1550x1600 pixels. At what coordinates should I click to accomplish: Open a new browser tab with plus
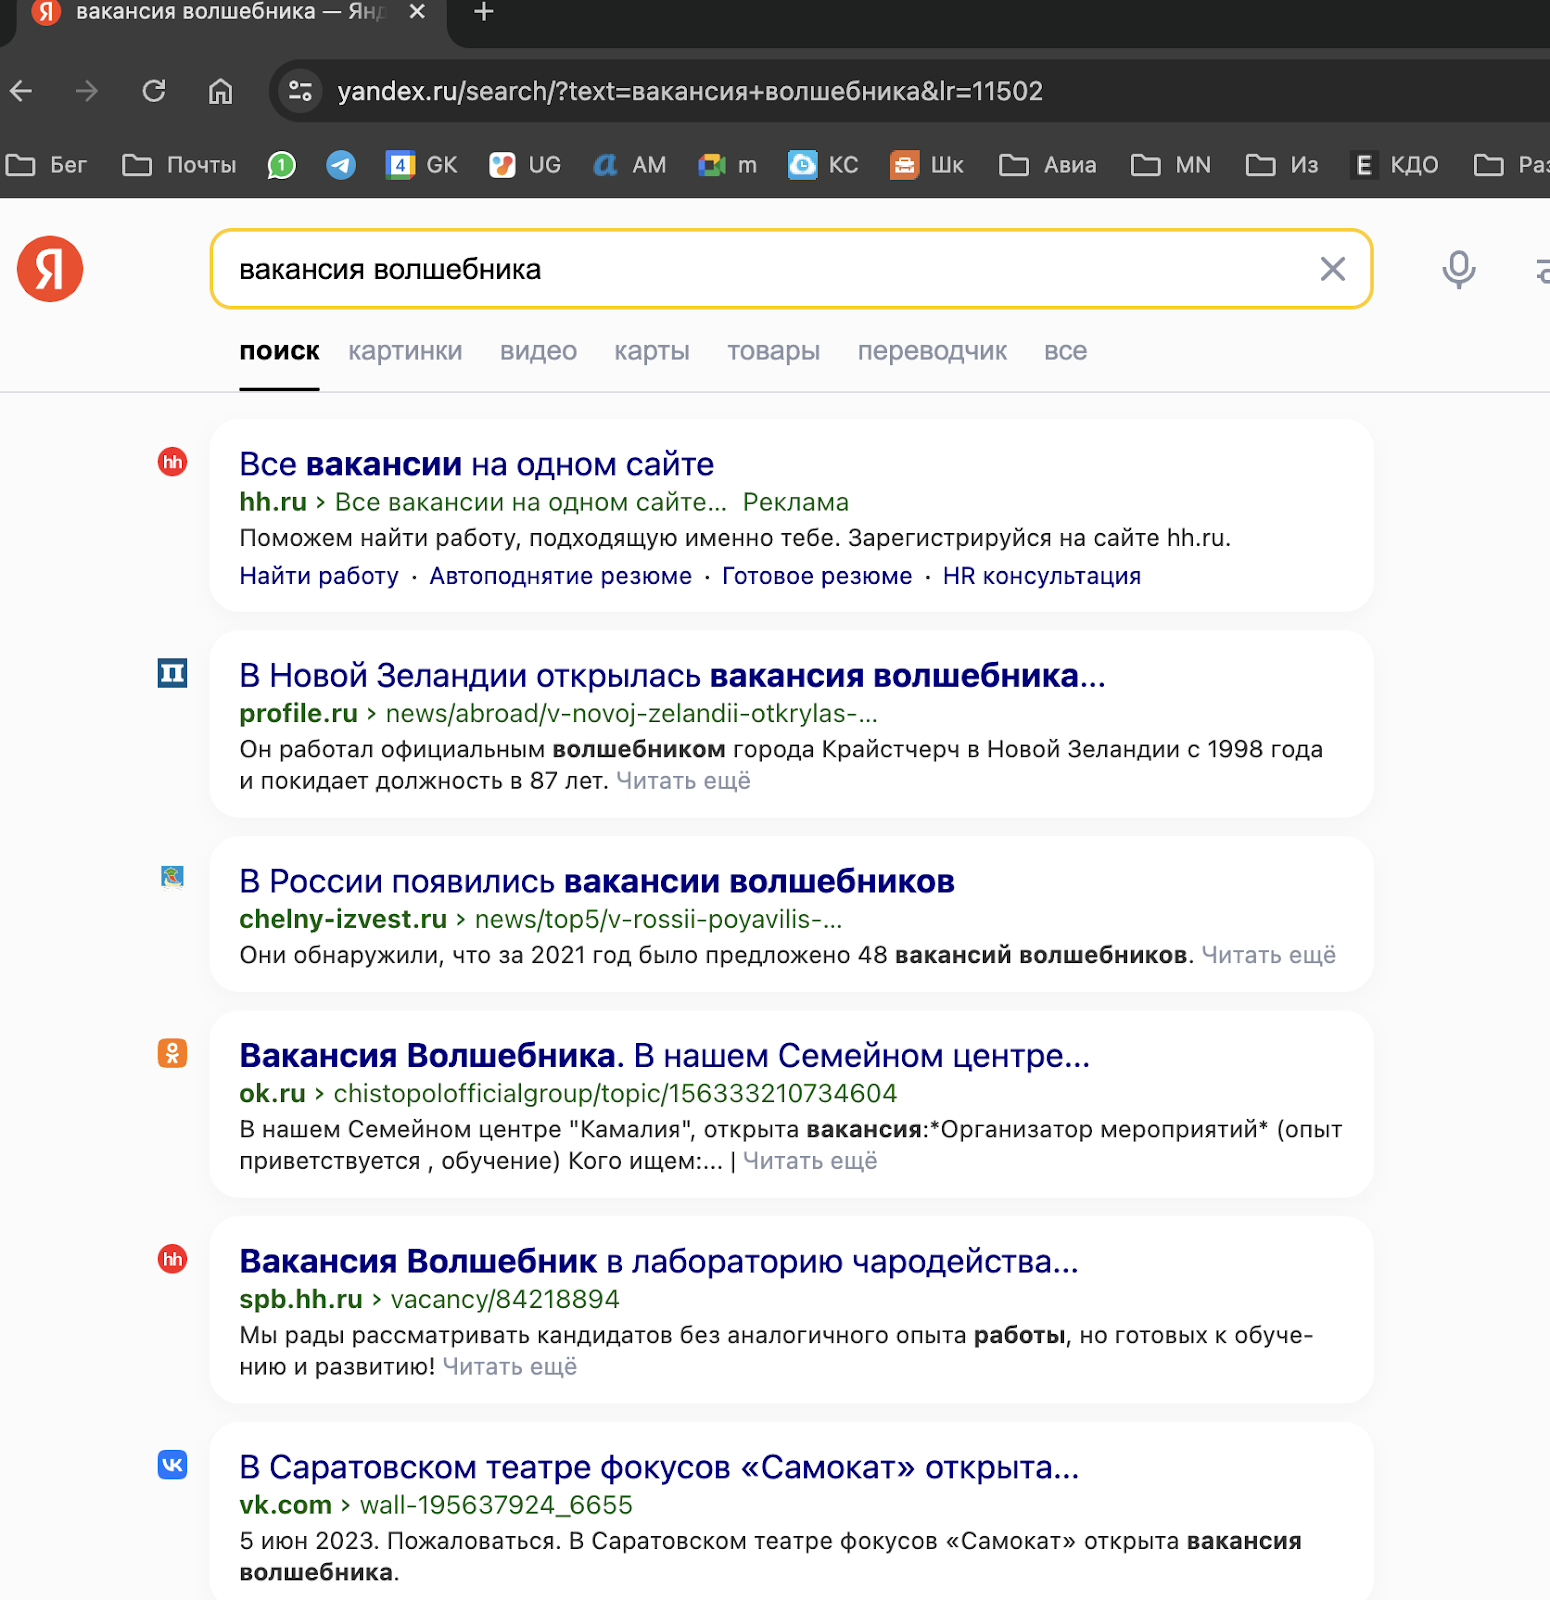point(484,12)
